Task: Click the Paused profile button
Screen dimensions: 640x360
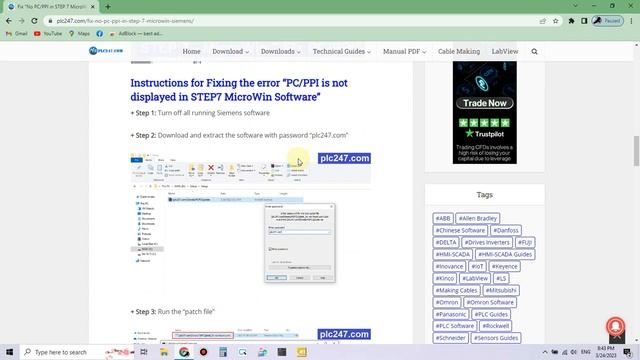Action: (608, 21)
